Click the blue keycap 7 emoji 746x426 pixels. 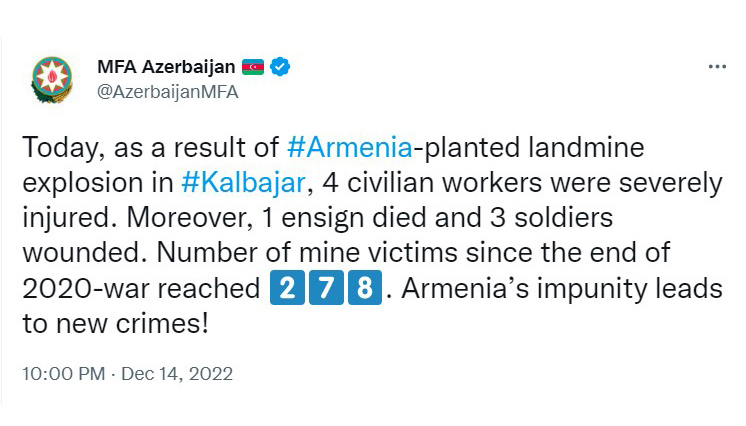(326, 287)
